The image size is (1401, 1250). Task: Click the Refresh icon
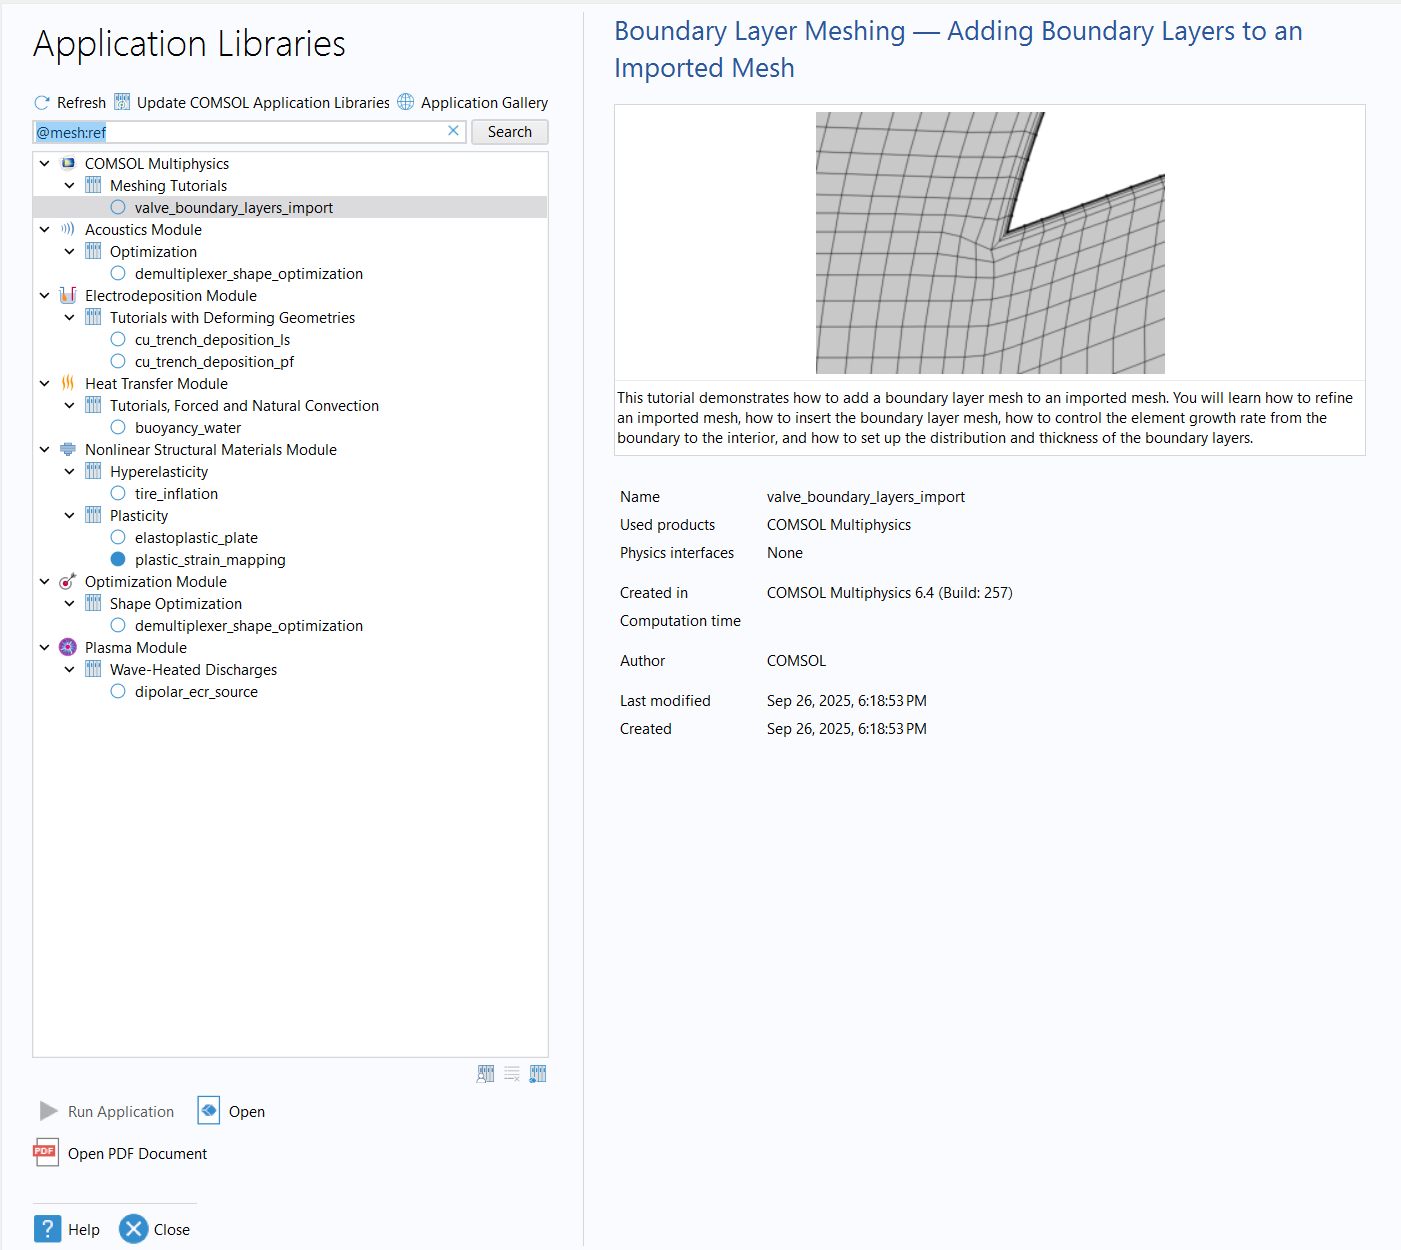tap(42, 103)
